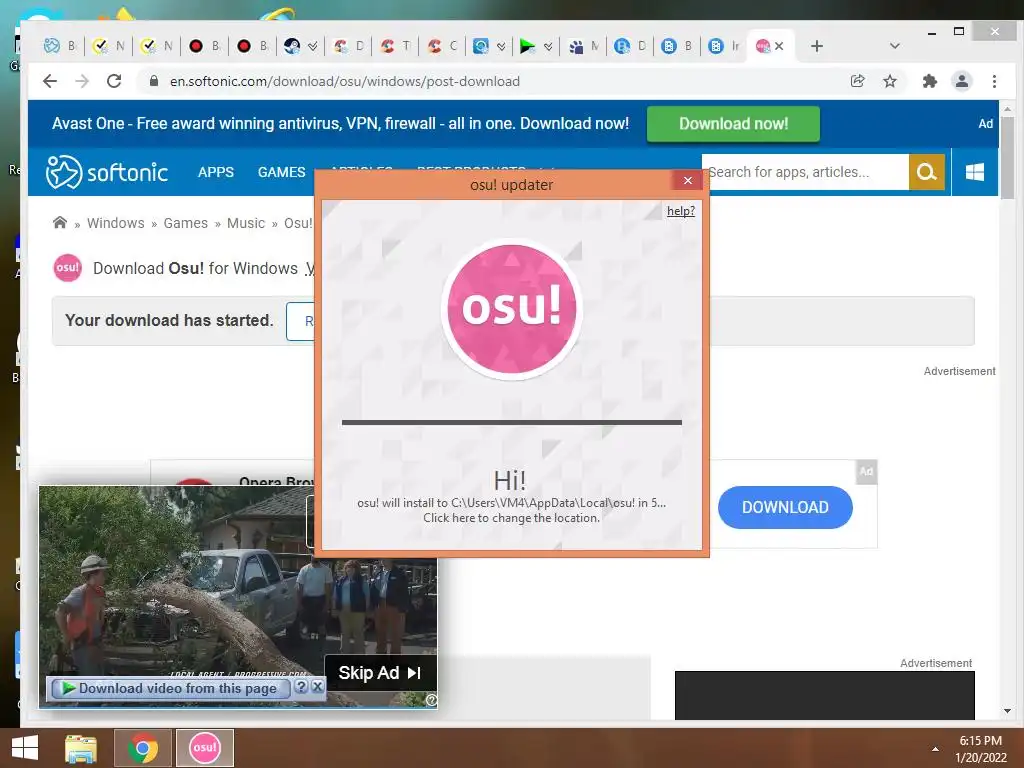Open the GAMES menu on Softonic
This screenshot has height=768, width=1024.
tap(281, 172)
